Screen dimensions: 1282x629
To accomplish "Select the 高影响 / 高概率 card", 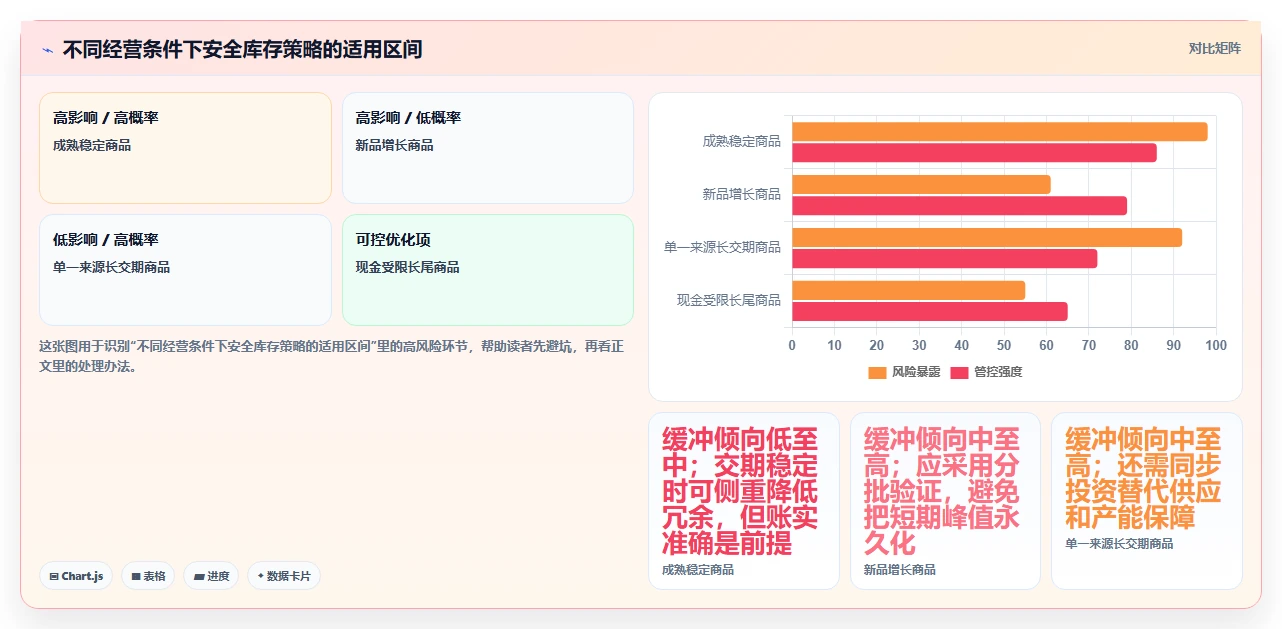I will [x=185, y=148].
